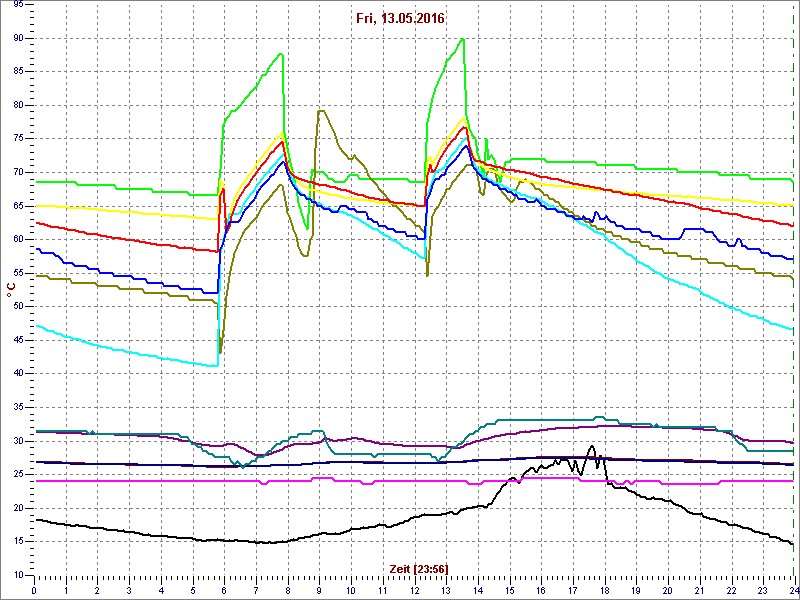800x600 pixels.
Task: Click the "40" value on the temperature axis
Action: pyautogui.click(x=18, y=374)
